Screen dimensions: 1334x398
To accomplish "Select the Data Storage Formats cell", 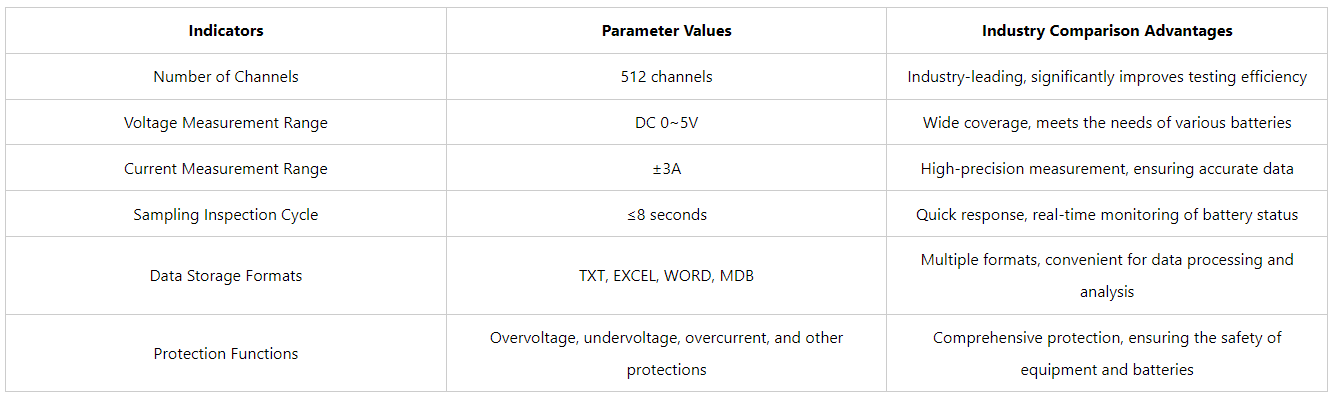I will coord(226,276).
